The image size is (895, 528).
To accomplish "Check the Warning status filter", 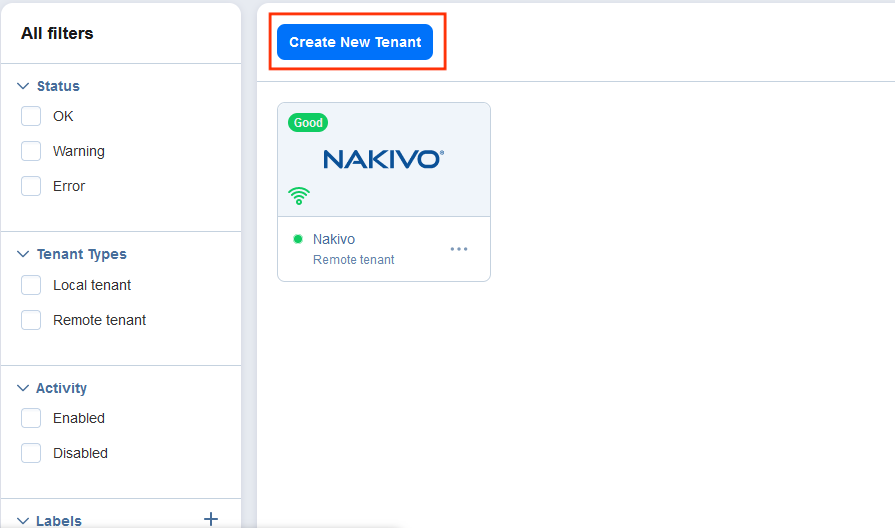I will (x=31, y=151).
